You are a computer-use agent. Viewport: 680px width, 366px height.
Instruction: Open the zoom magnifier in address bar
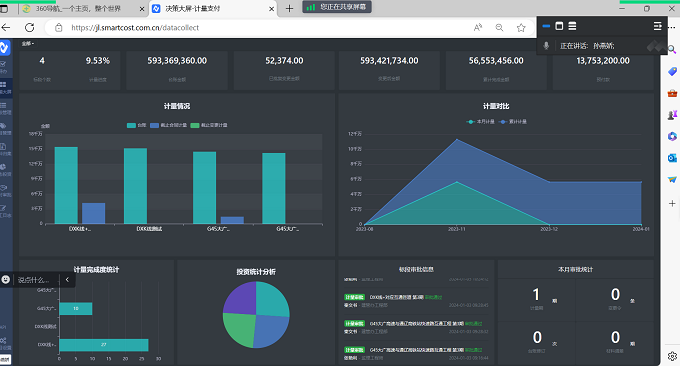[x=499, y=28]
